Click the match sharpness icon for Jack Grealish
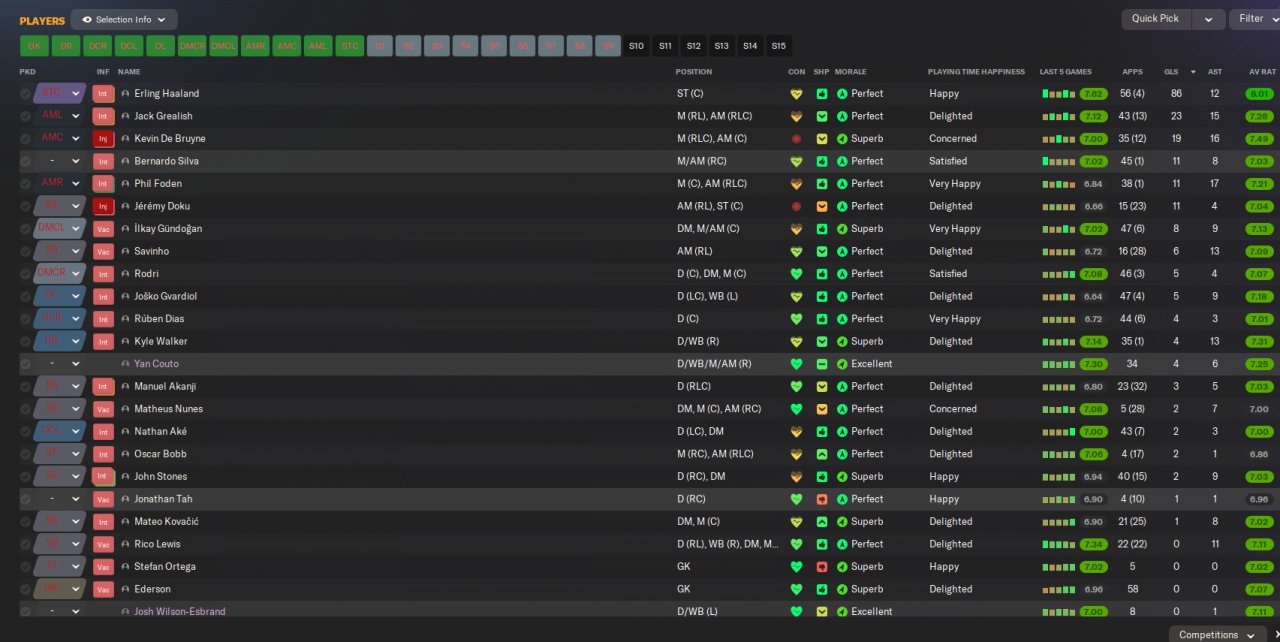Image resolution: width=1280 pixels, height=642 pixels. click(822, 116)
